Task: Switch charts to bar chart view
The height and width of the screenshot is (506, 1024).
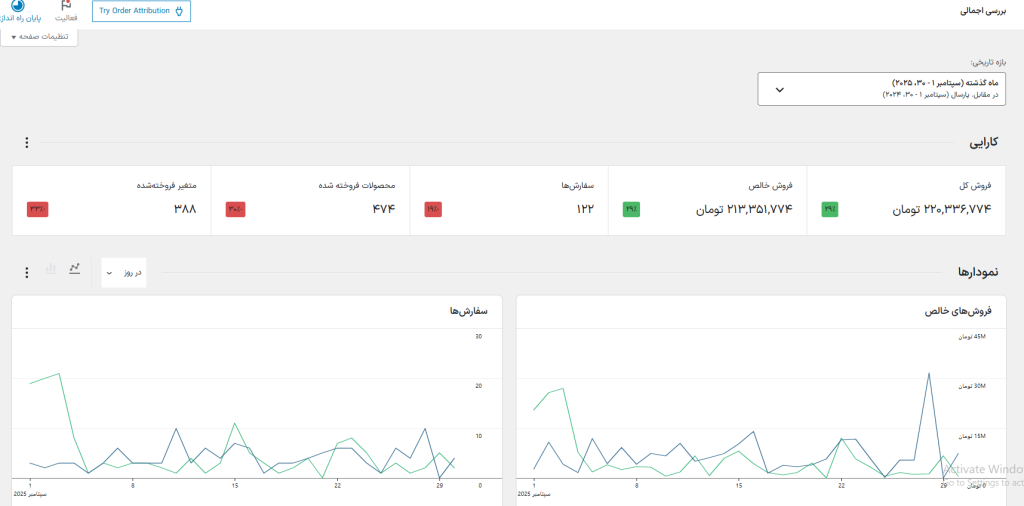Action: click(51, 269)
